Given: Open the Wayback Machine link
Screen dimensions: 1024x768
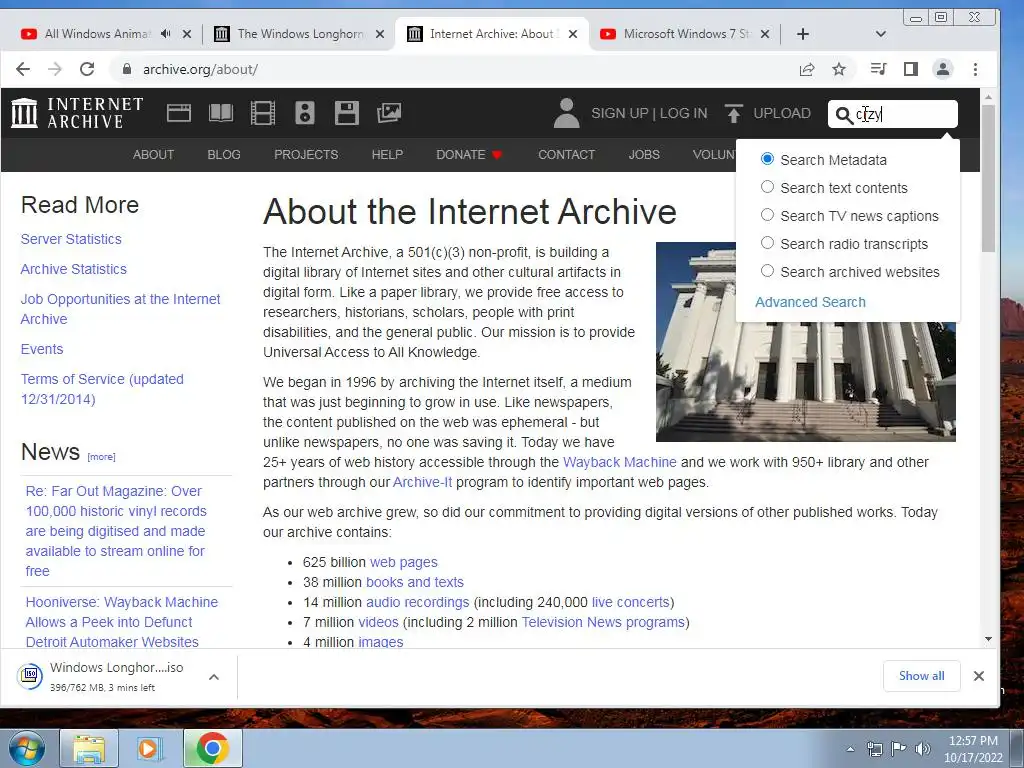Looking at the screenshot, I should click(620, 462).
